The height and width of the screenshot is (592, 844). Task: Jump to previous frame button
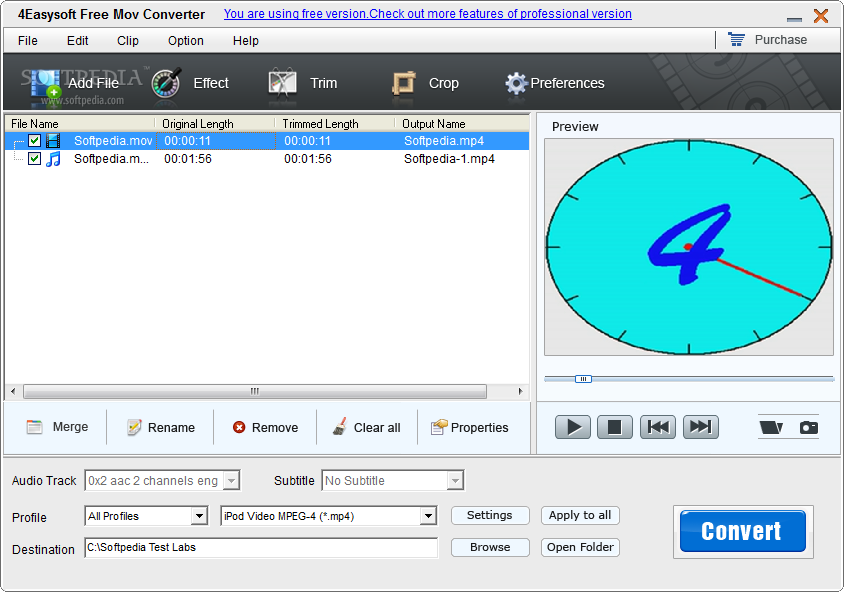[x=658, y=427]
